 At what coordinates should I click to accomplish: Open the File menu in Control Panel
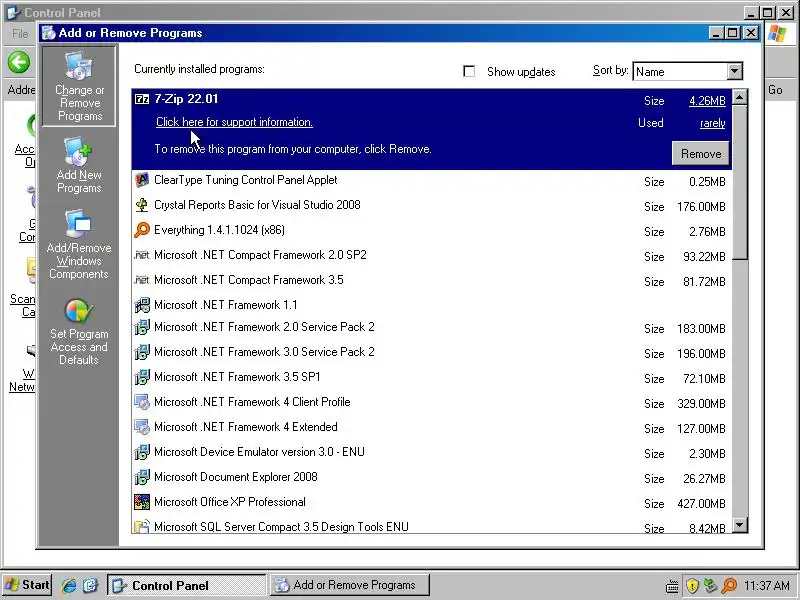(20, 34)
